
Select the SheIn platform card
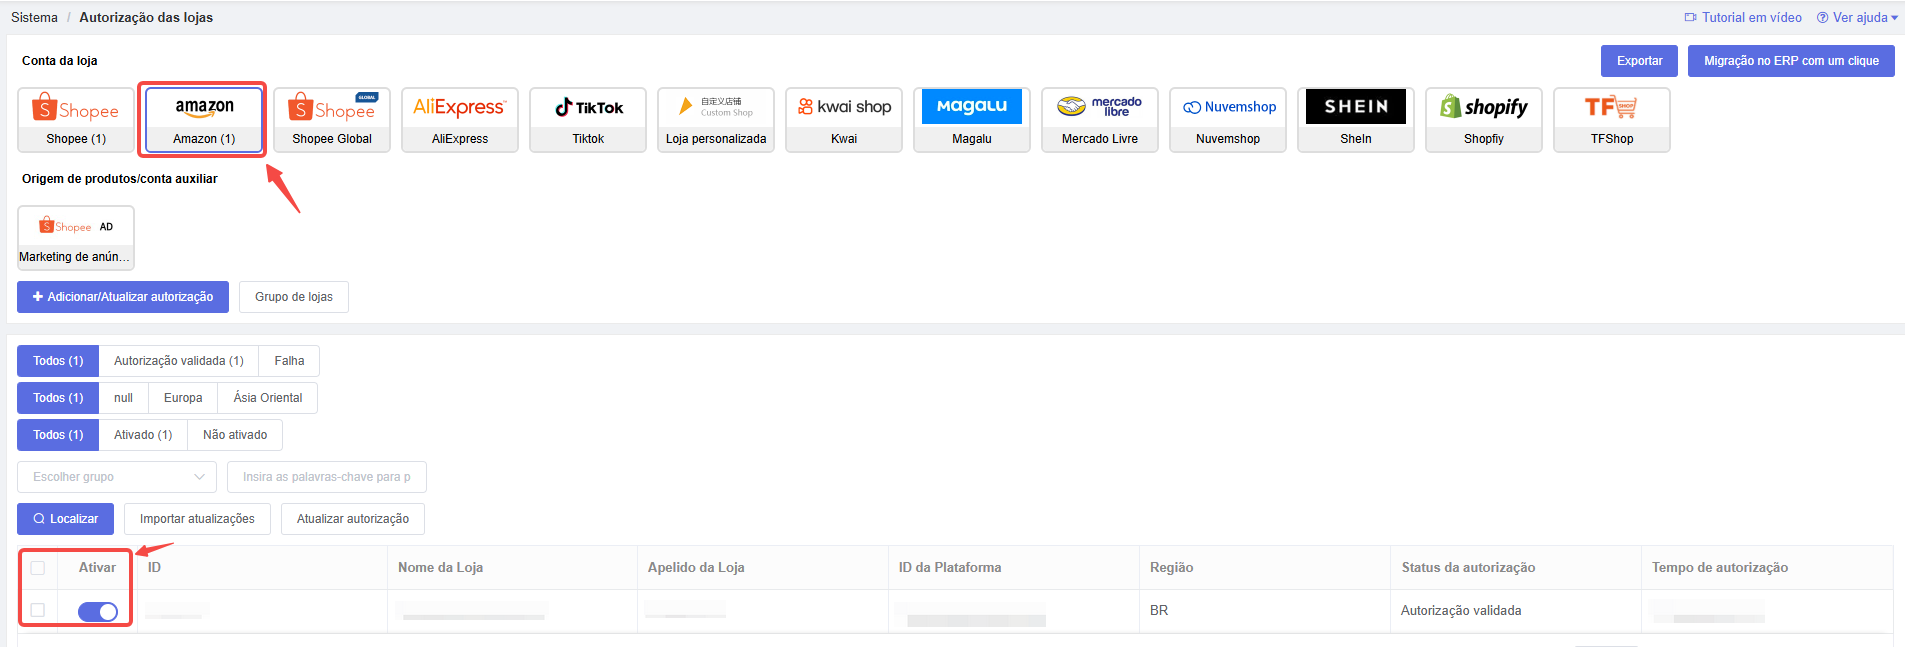point(1356,120)
